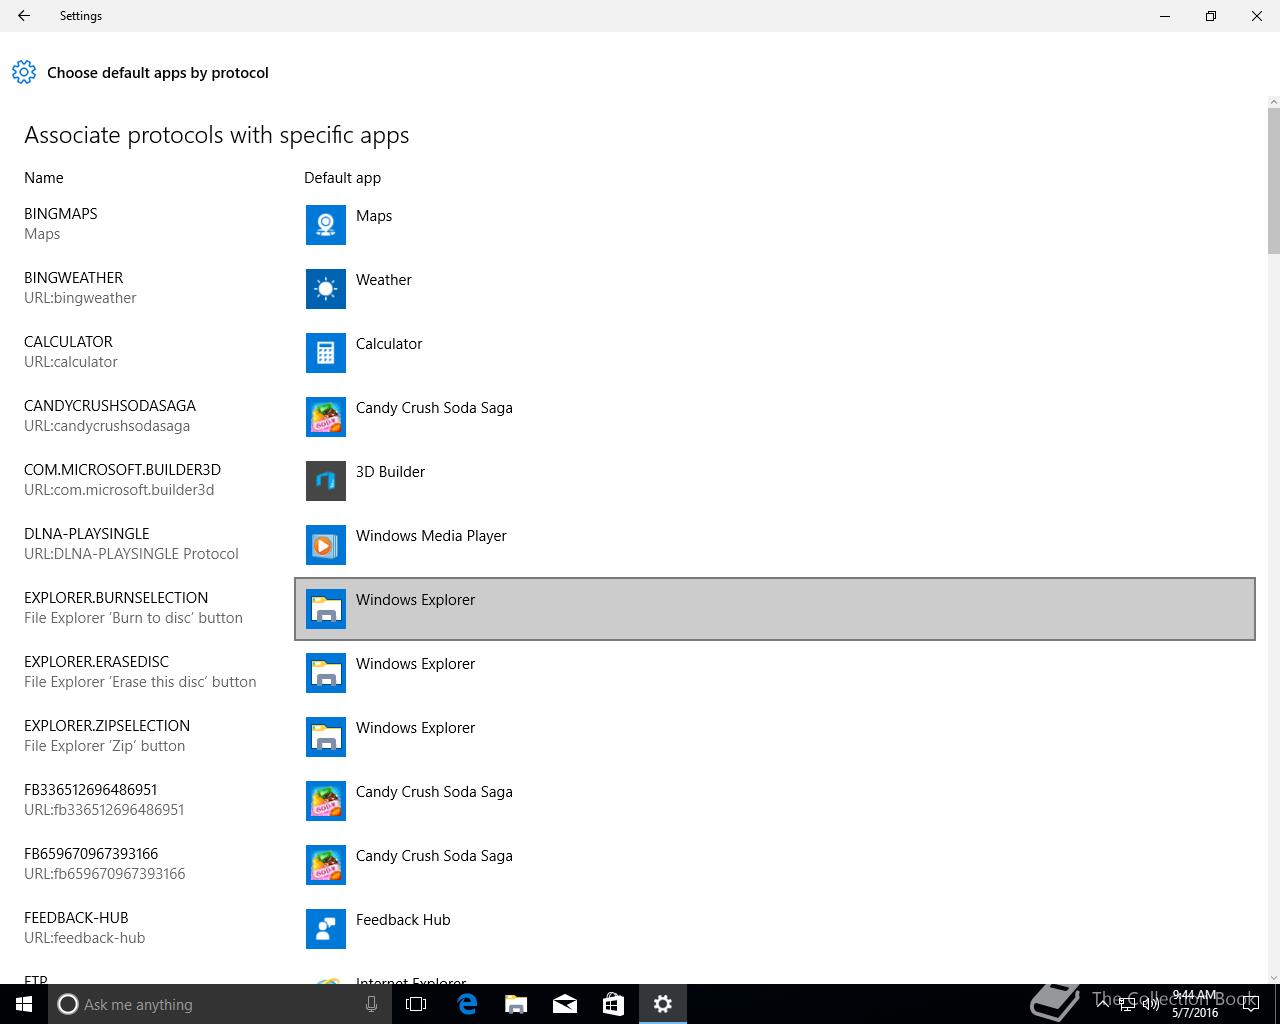Click the EXPLORER.BURNSELECTION protocol name

[116, 598]
